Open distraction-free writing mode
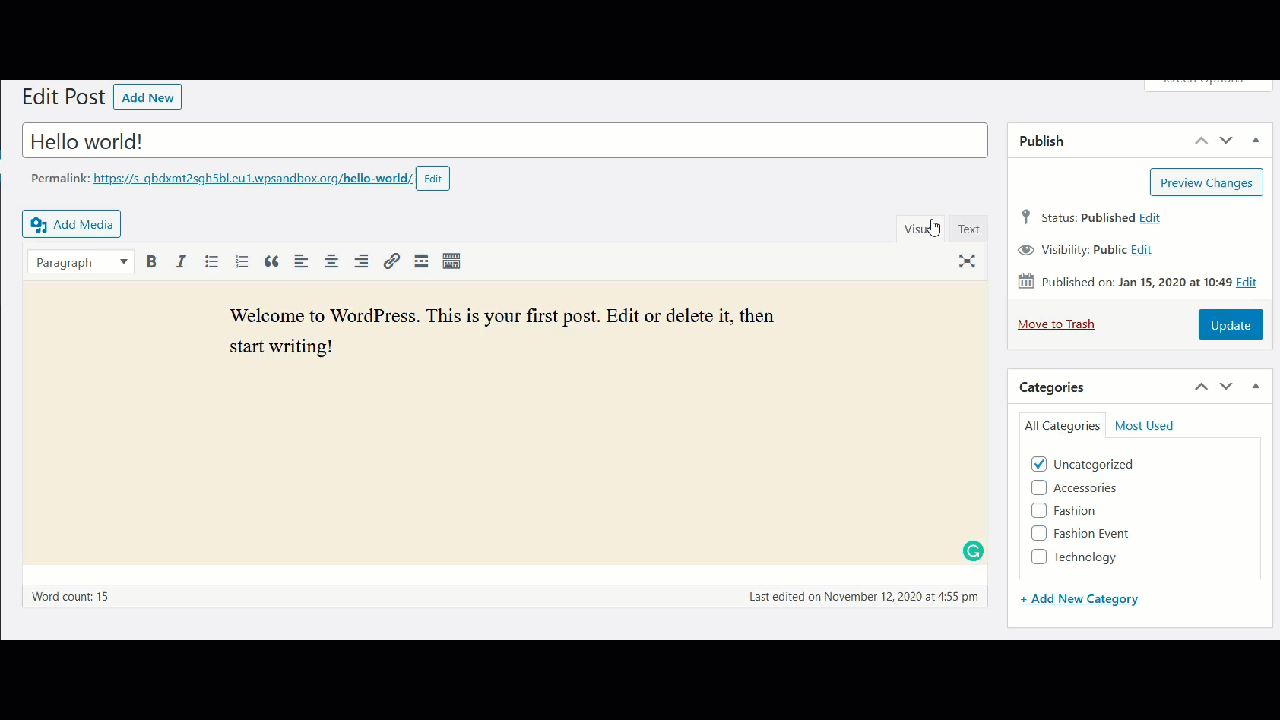Viewport: 1280px width, 720px height. click(966, 261)
